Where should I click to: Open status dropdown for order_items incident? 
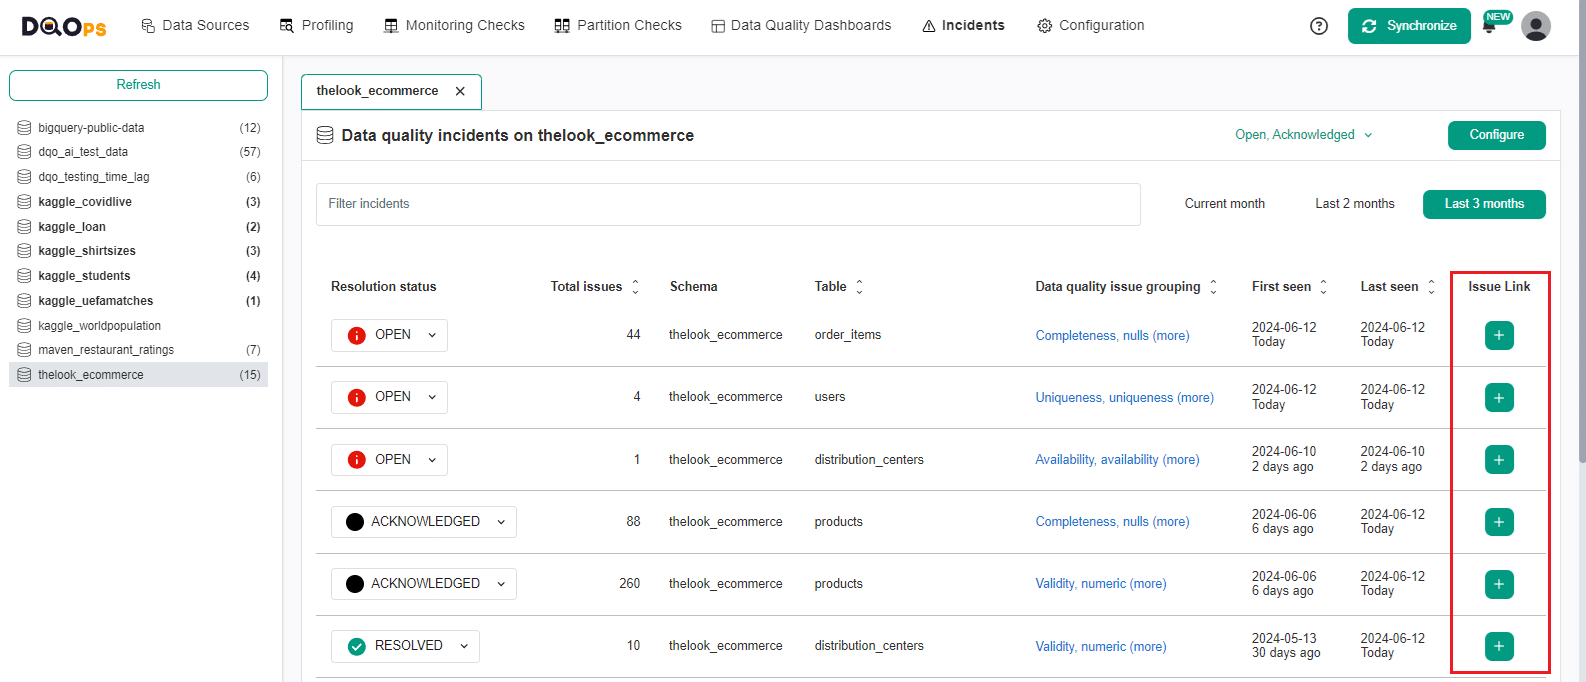[389, 335]
